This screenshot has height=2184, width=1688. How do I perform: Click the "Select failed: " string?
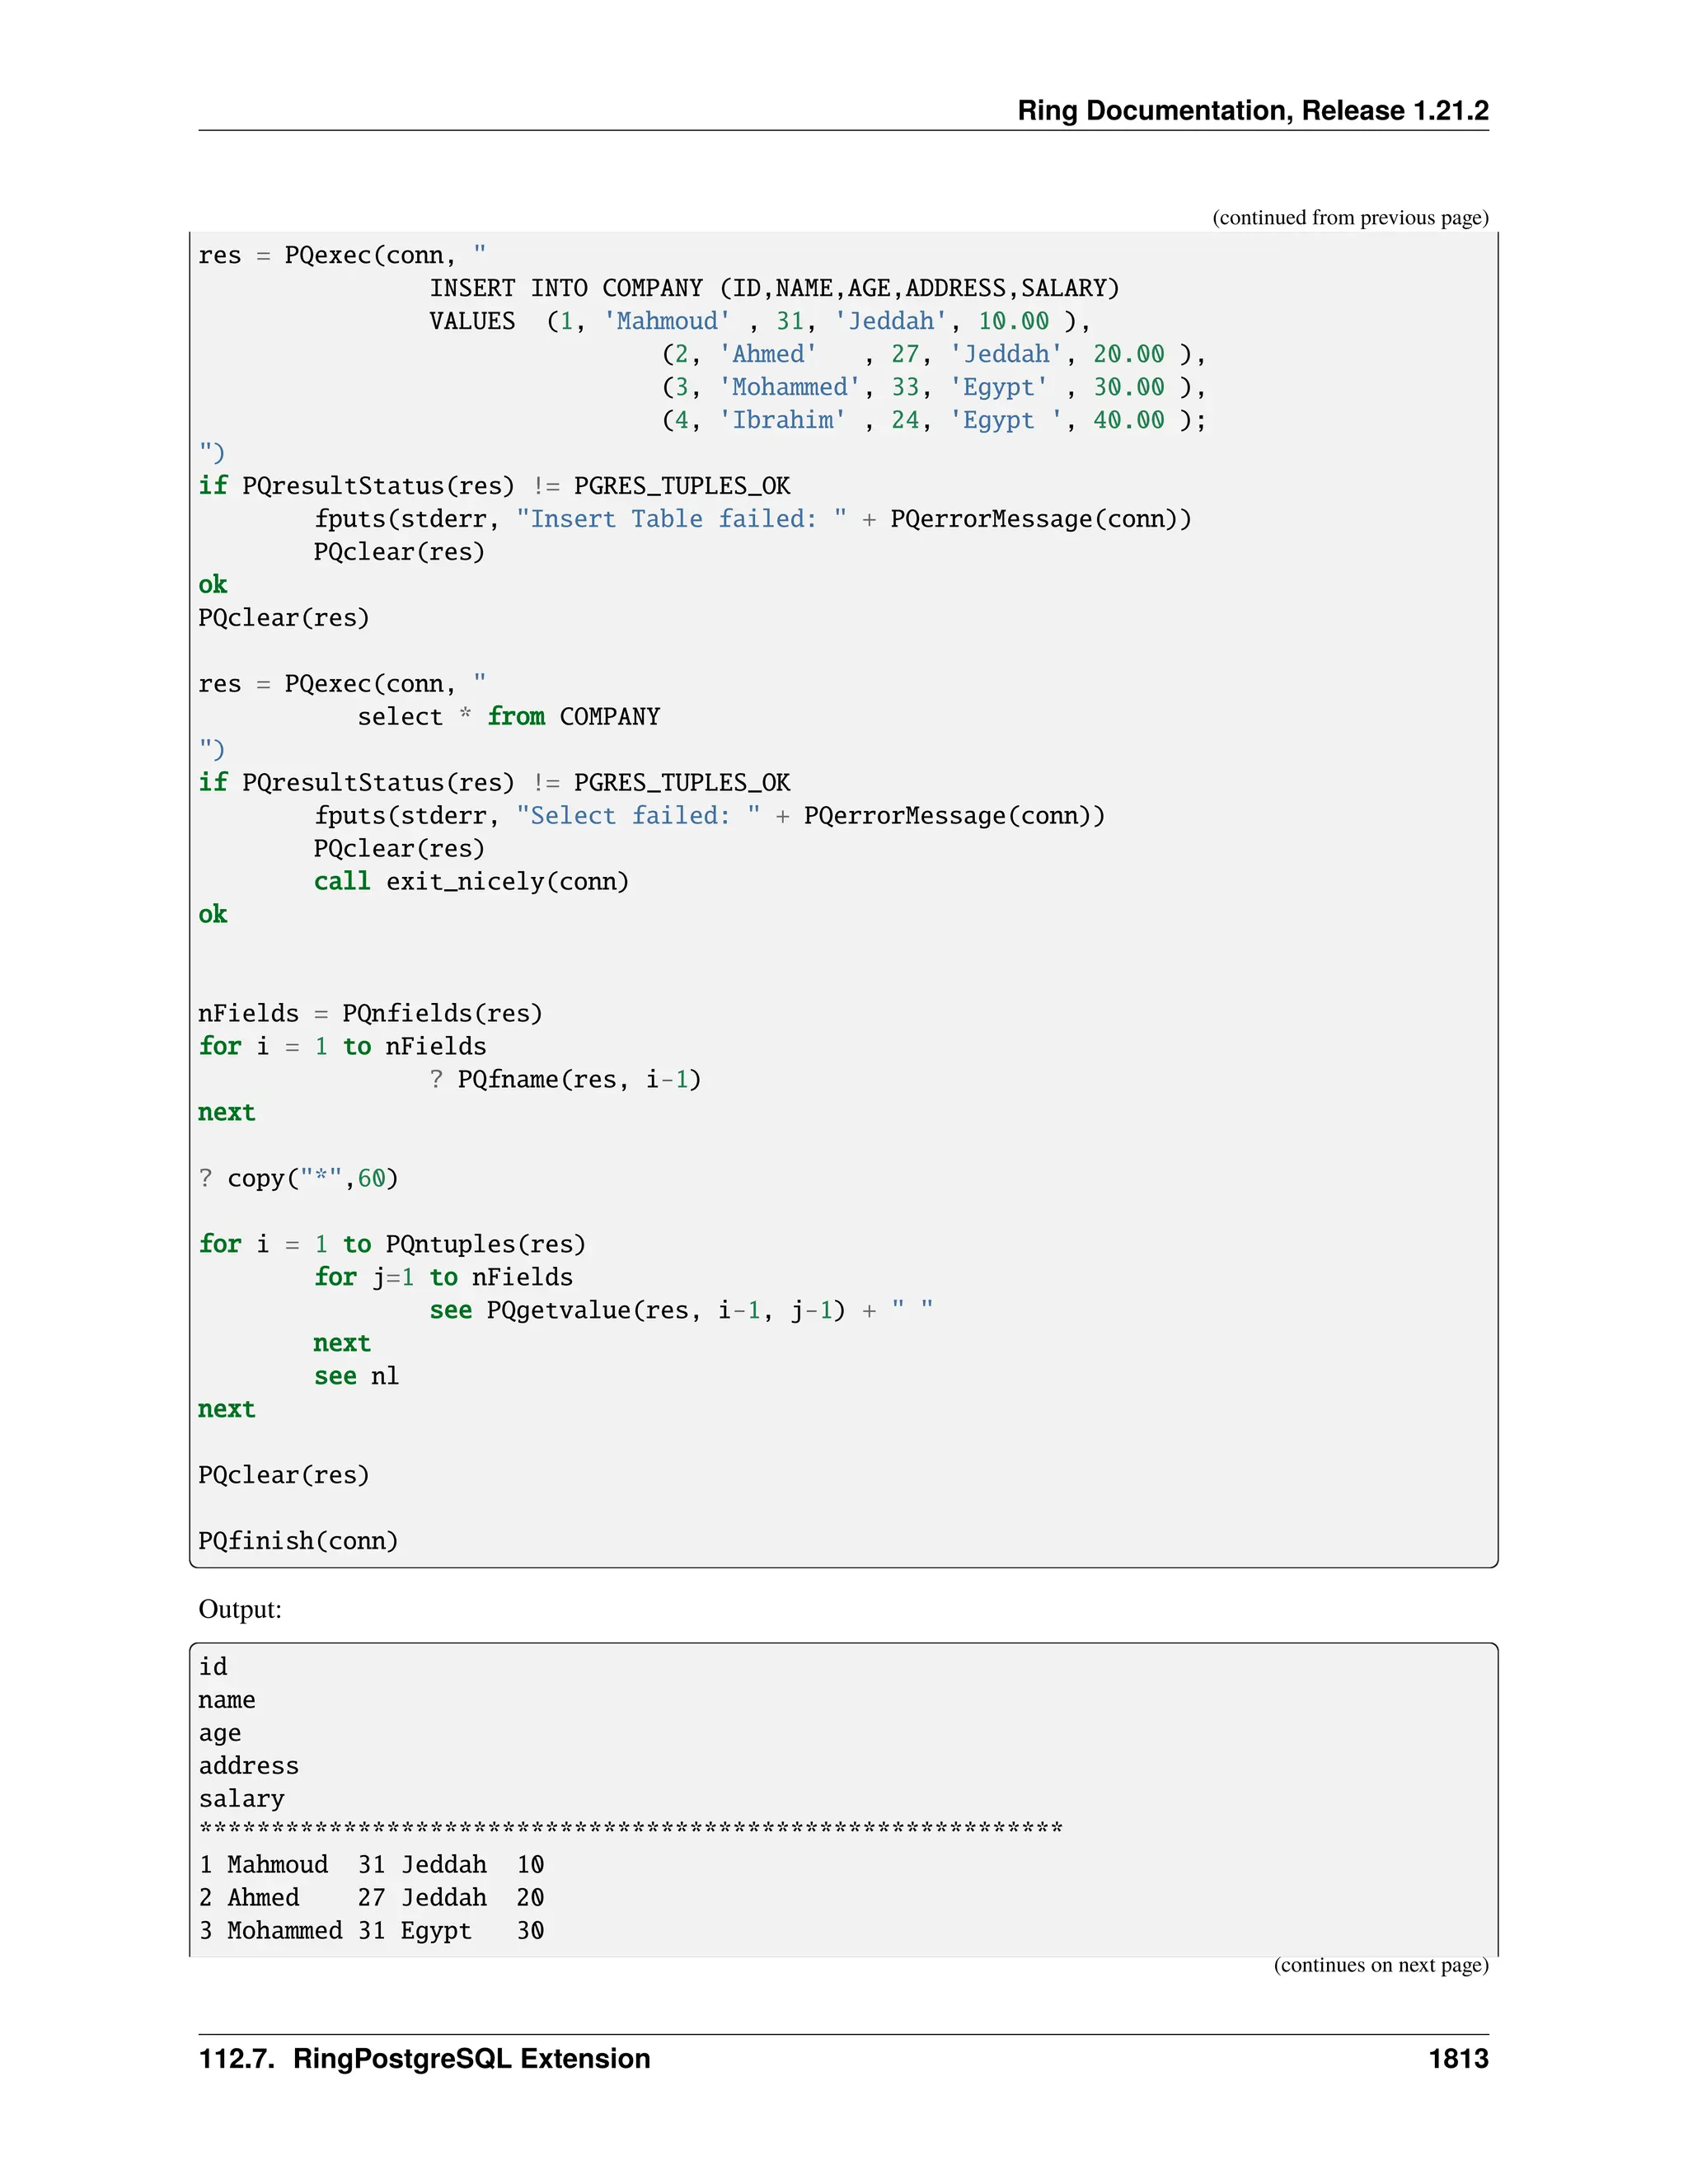[x=638, y=816]
